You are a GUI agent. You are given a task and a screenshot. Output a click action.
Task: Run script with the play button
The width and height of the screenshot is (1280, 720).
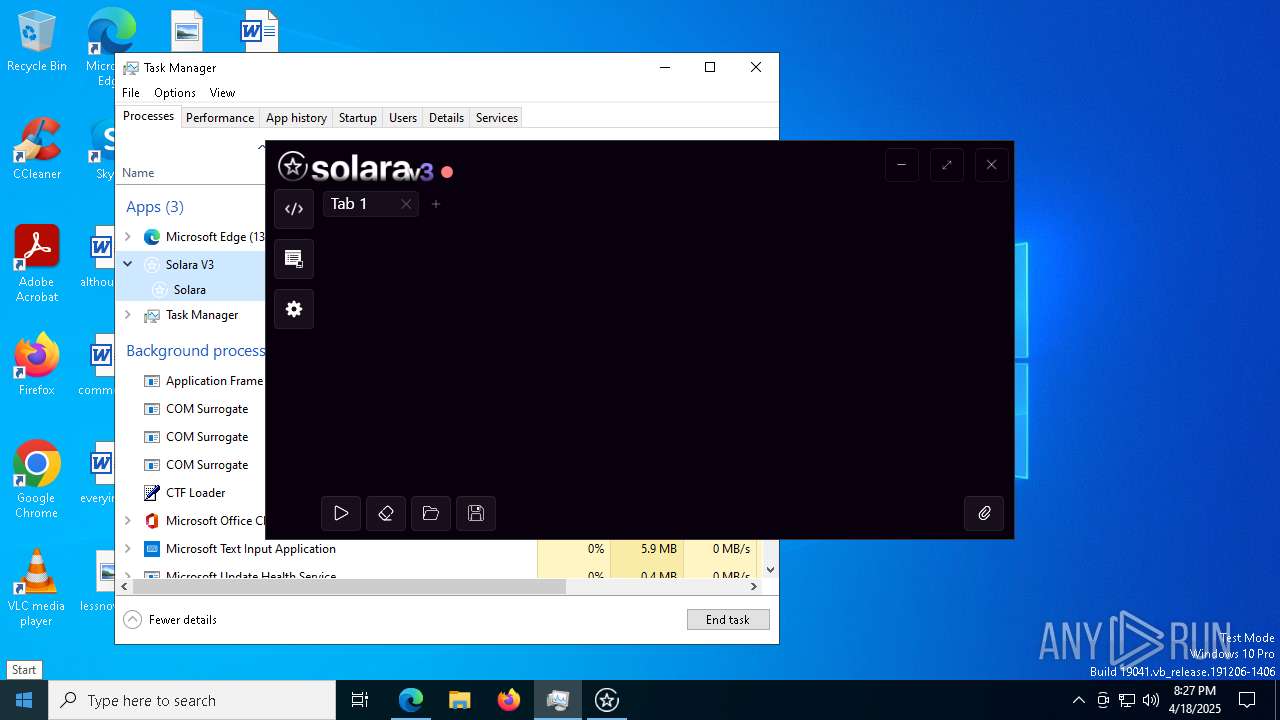(x=341, y=513)
